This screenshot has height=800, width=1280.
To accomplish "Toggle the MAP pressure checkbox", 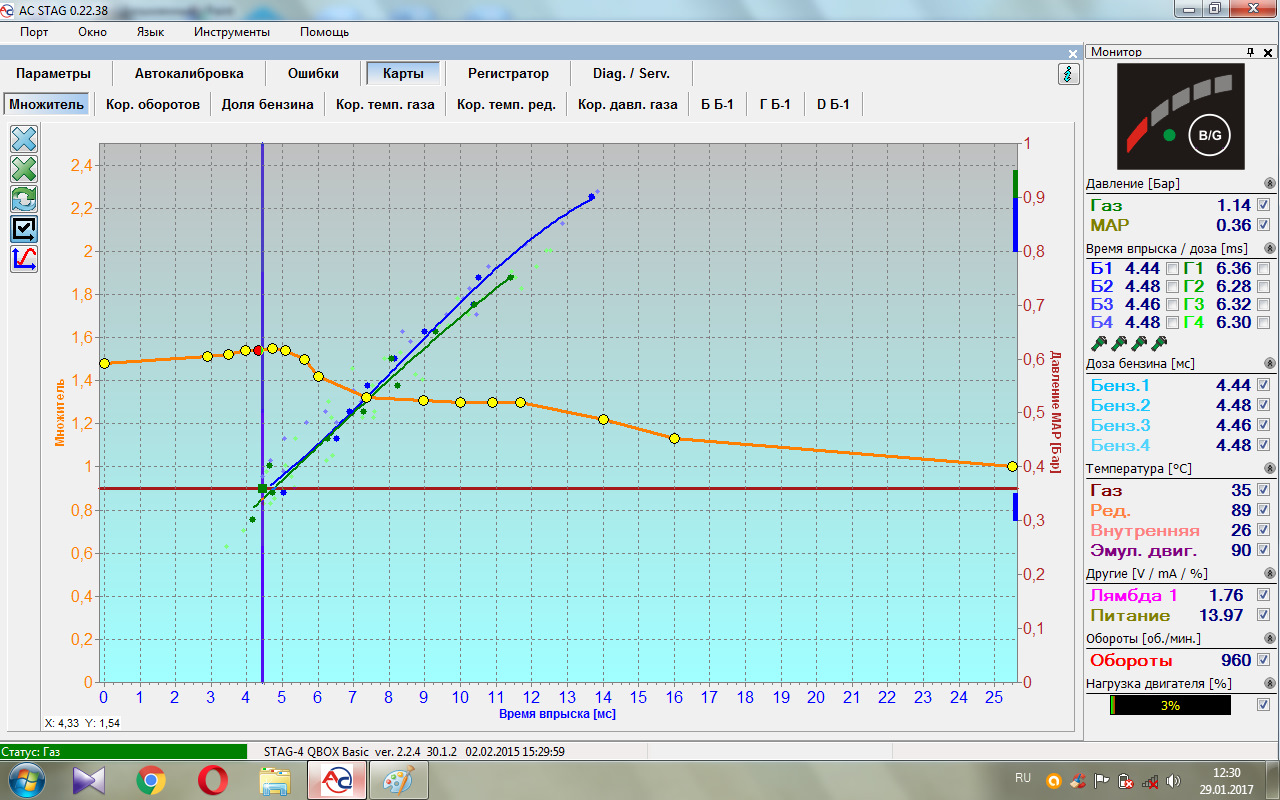I will pos(1263,225).
